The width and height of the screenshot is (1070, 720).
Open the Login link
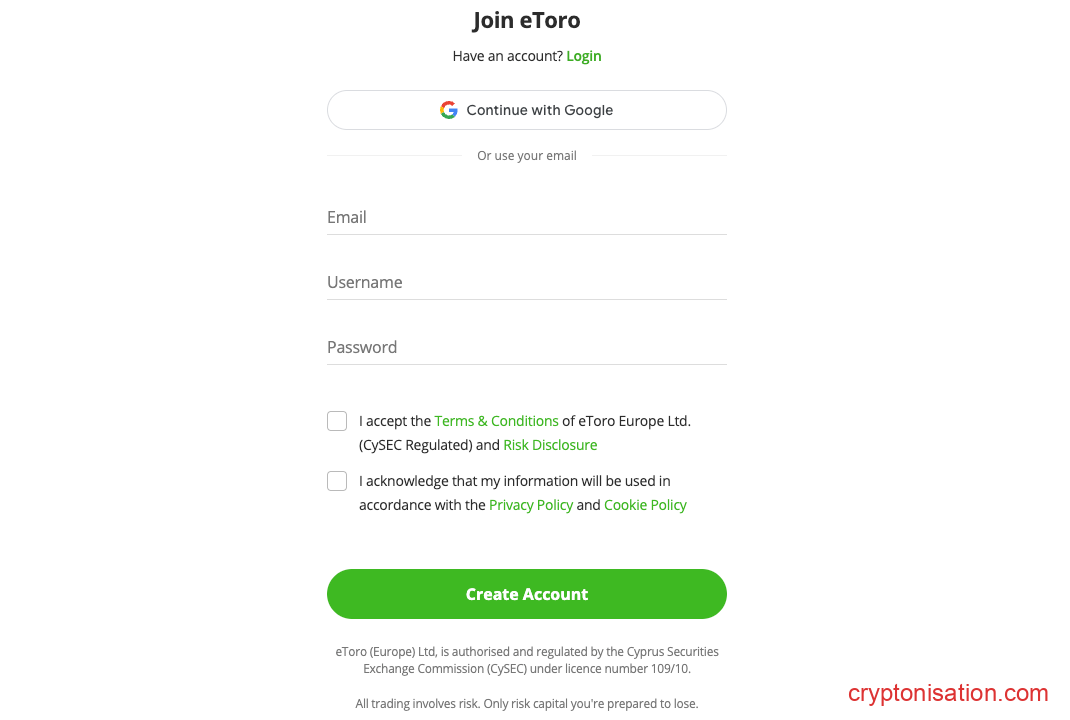coord(584,56)
